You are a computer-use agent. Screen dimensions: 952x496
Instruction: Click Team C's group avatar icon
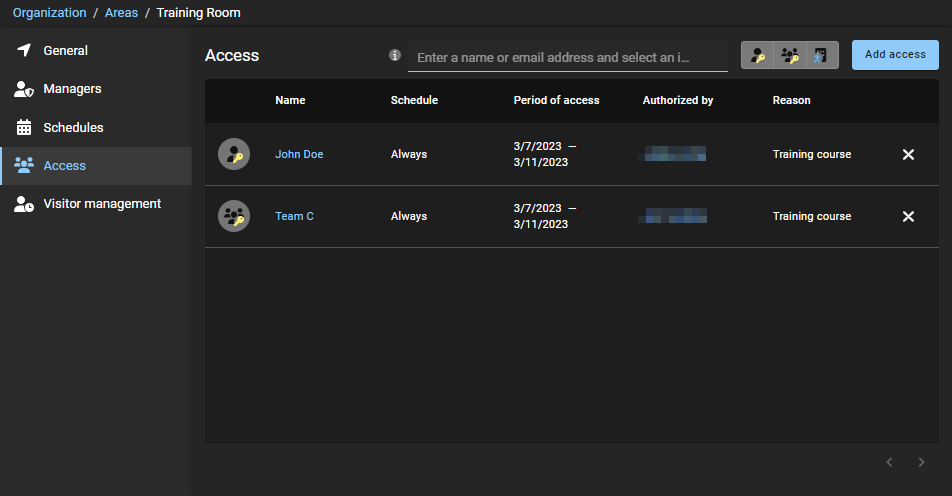coord(234,216)
